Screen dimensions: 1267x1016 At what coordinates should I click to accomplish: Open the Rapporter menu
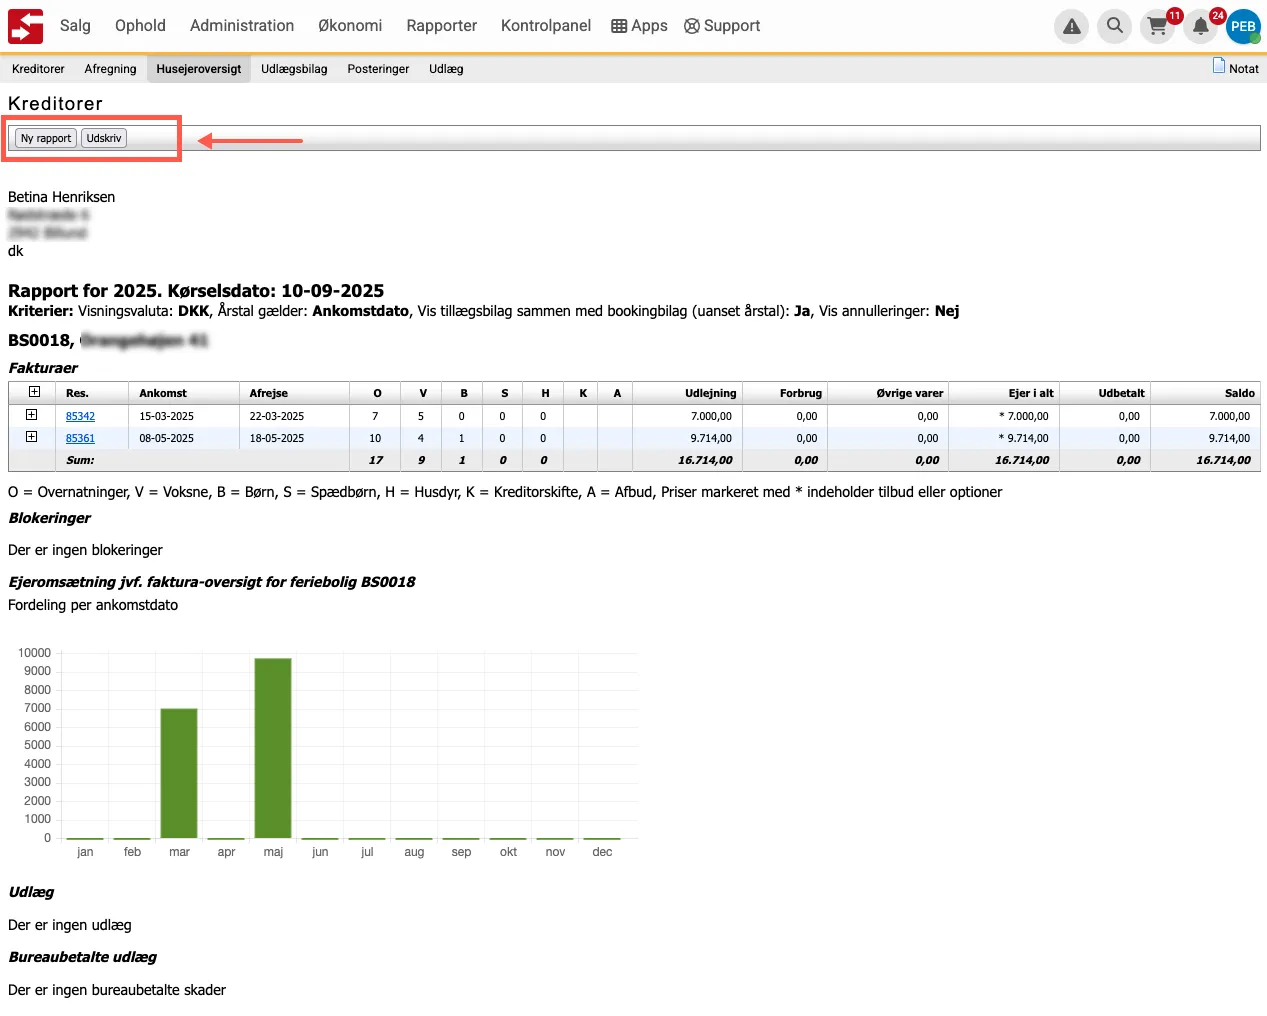click(x=441, y=26)
